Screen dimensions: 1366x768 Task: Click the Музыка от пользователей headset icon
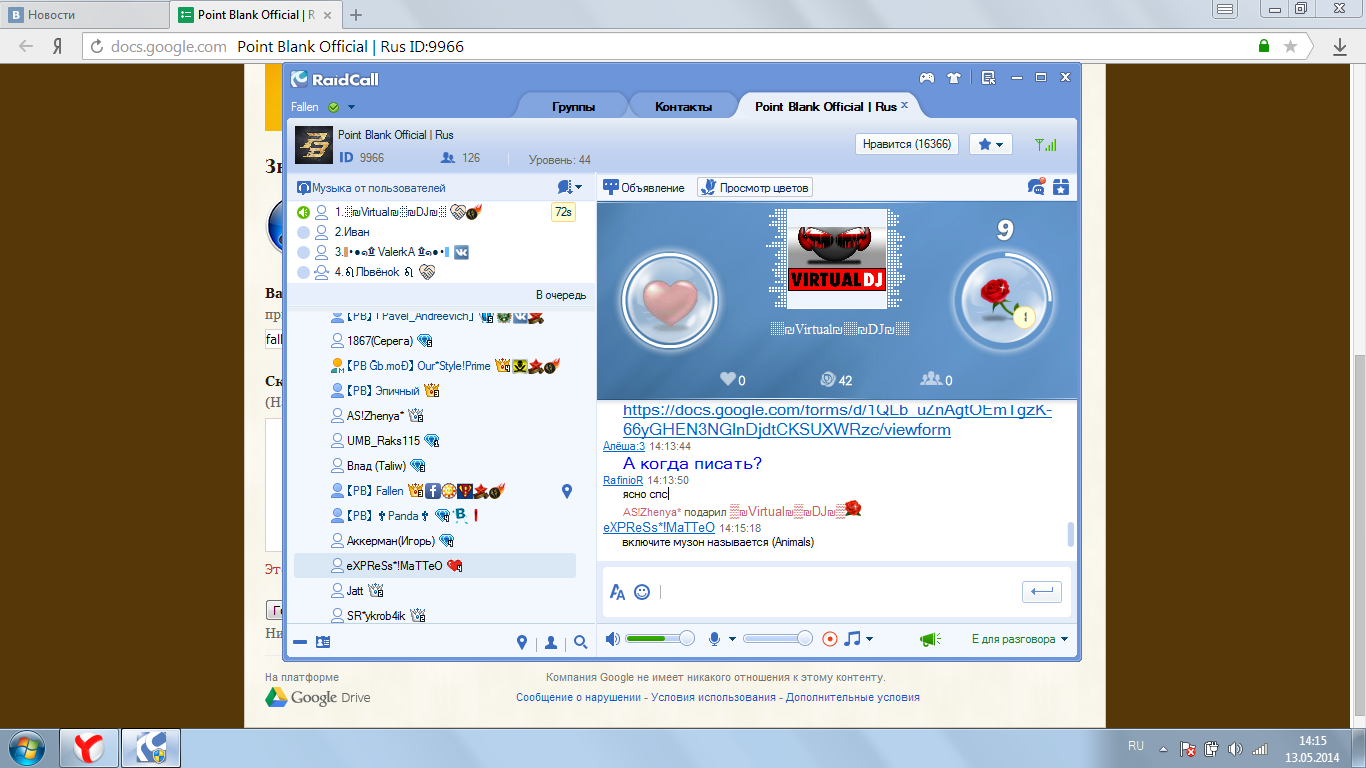[x=303, y=188]
